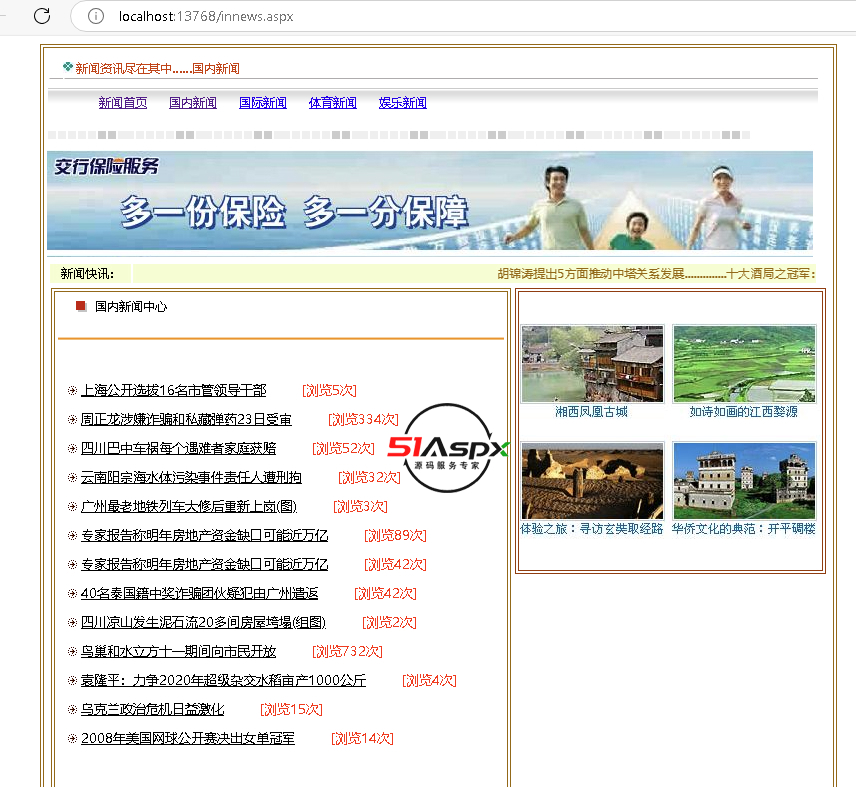Click the [浏览334次] view count text

pyautogui.click(x=364, y=419)
